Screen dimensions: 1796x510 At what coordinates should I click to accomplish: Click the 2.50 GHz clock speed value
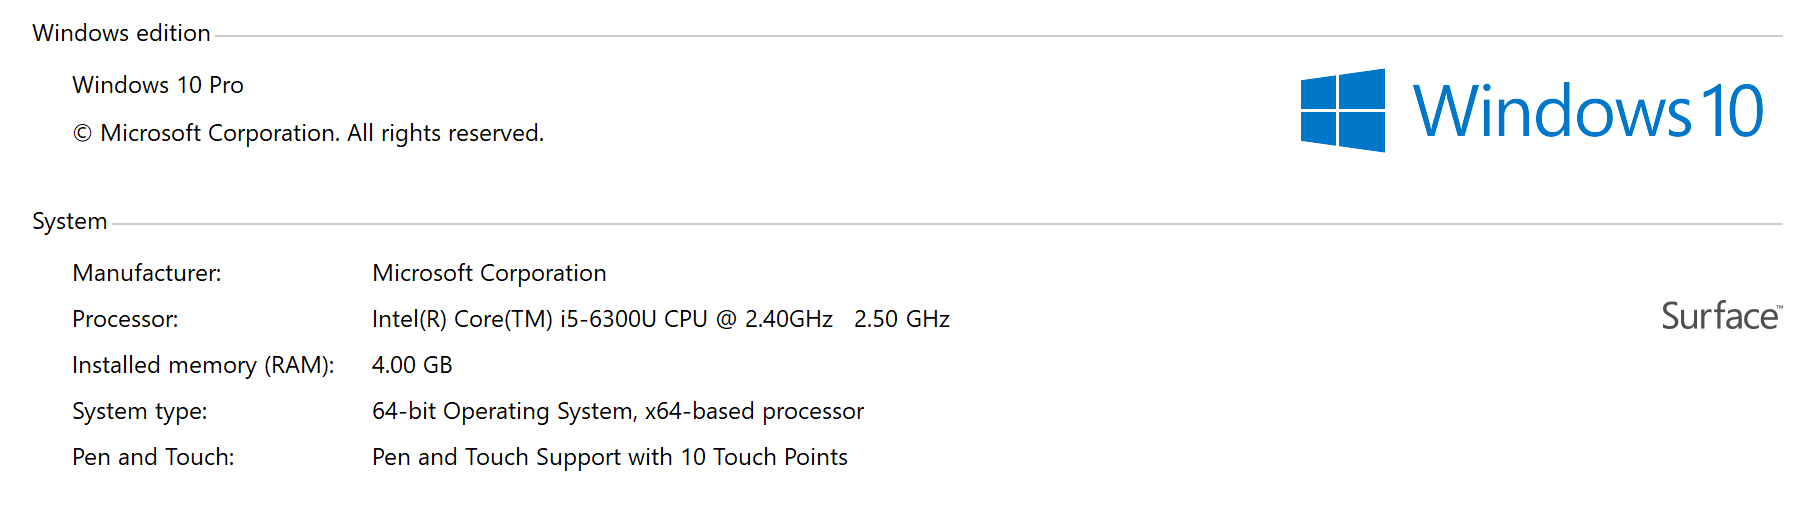point(902,319)
